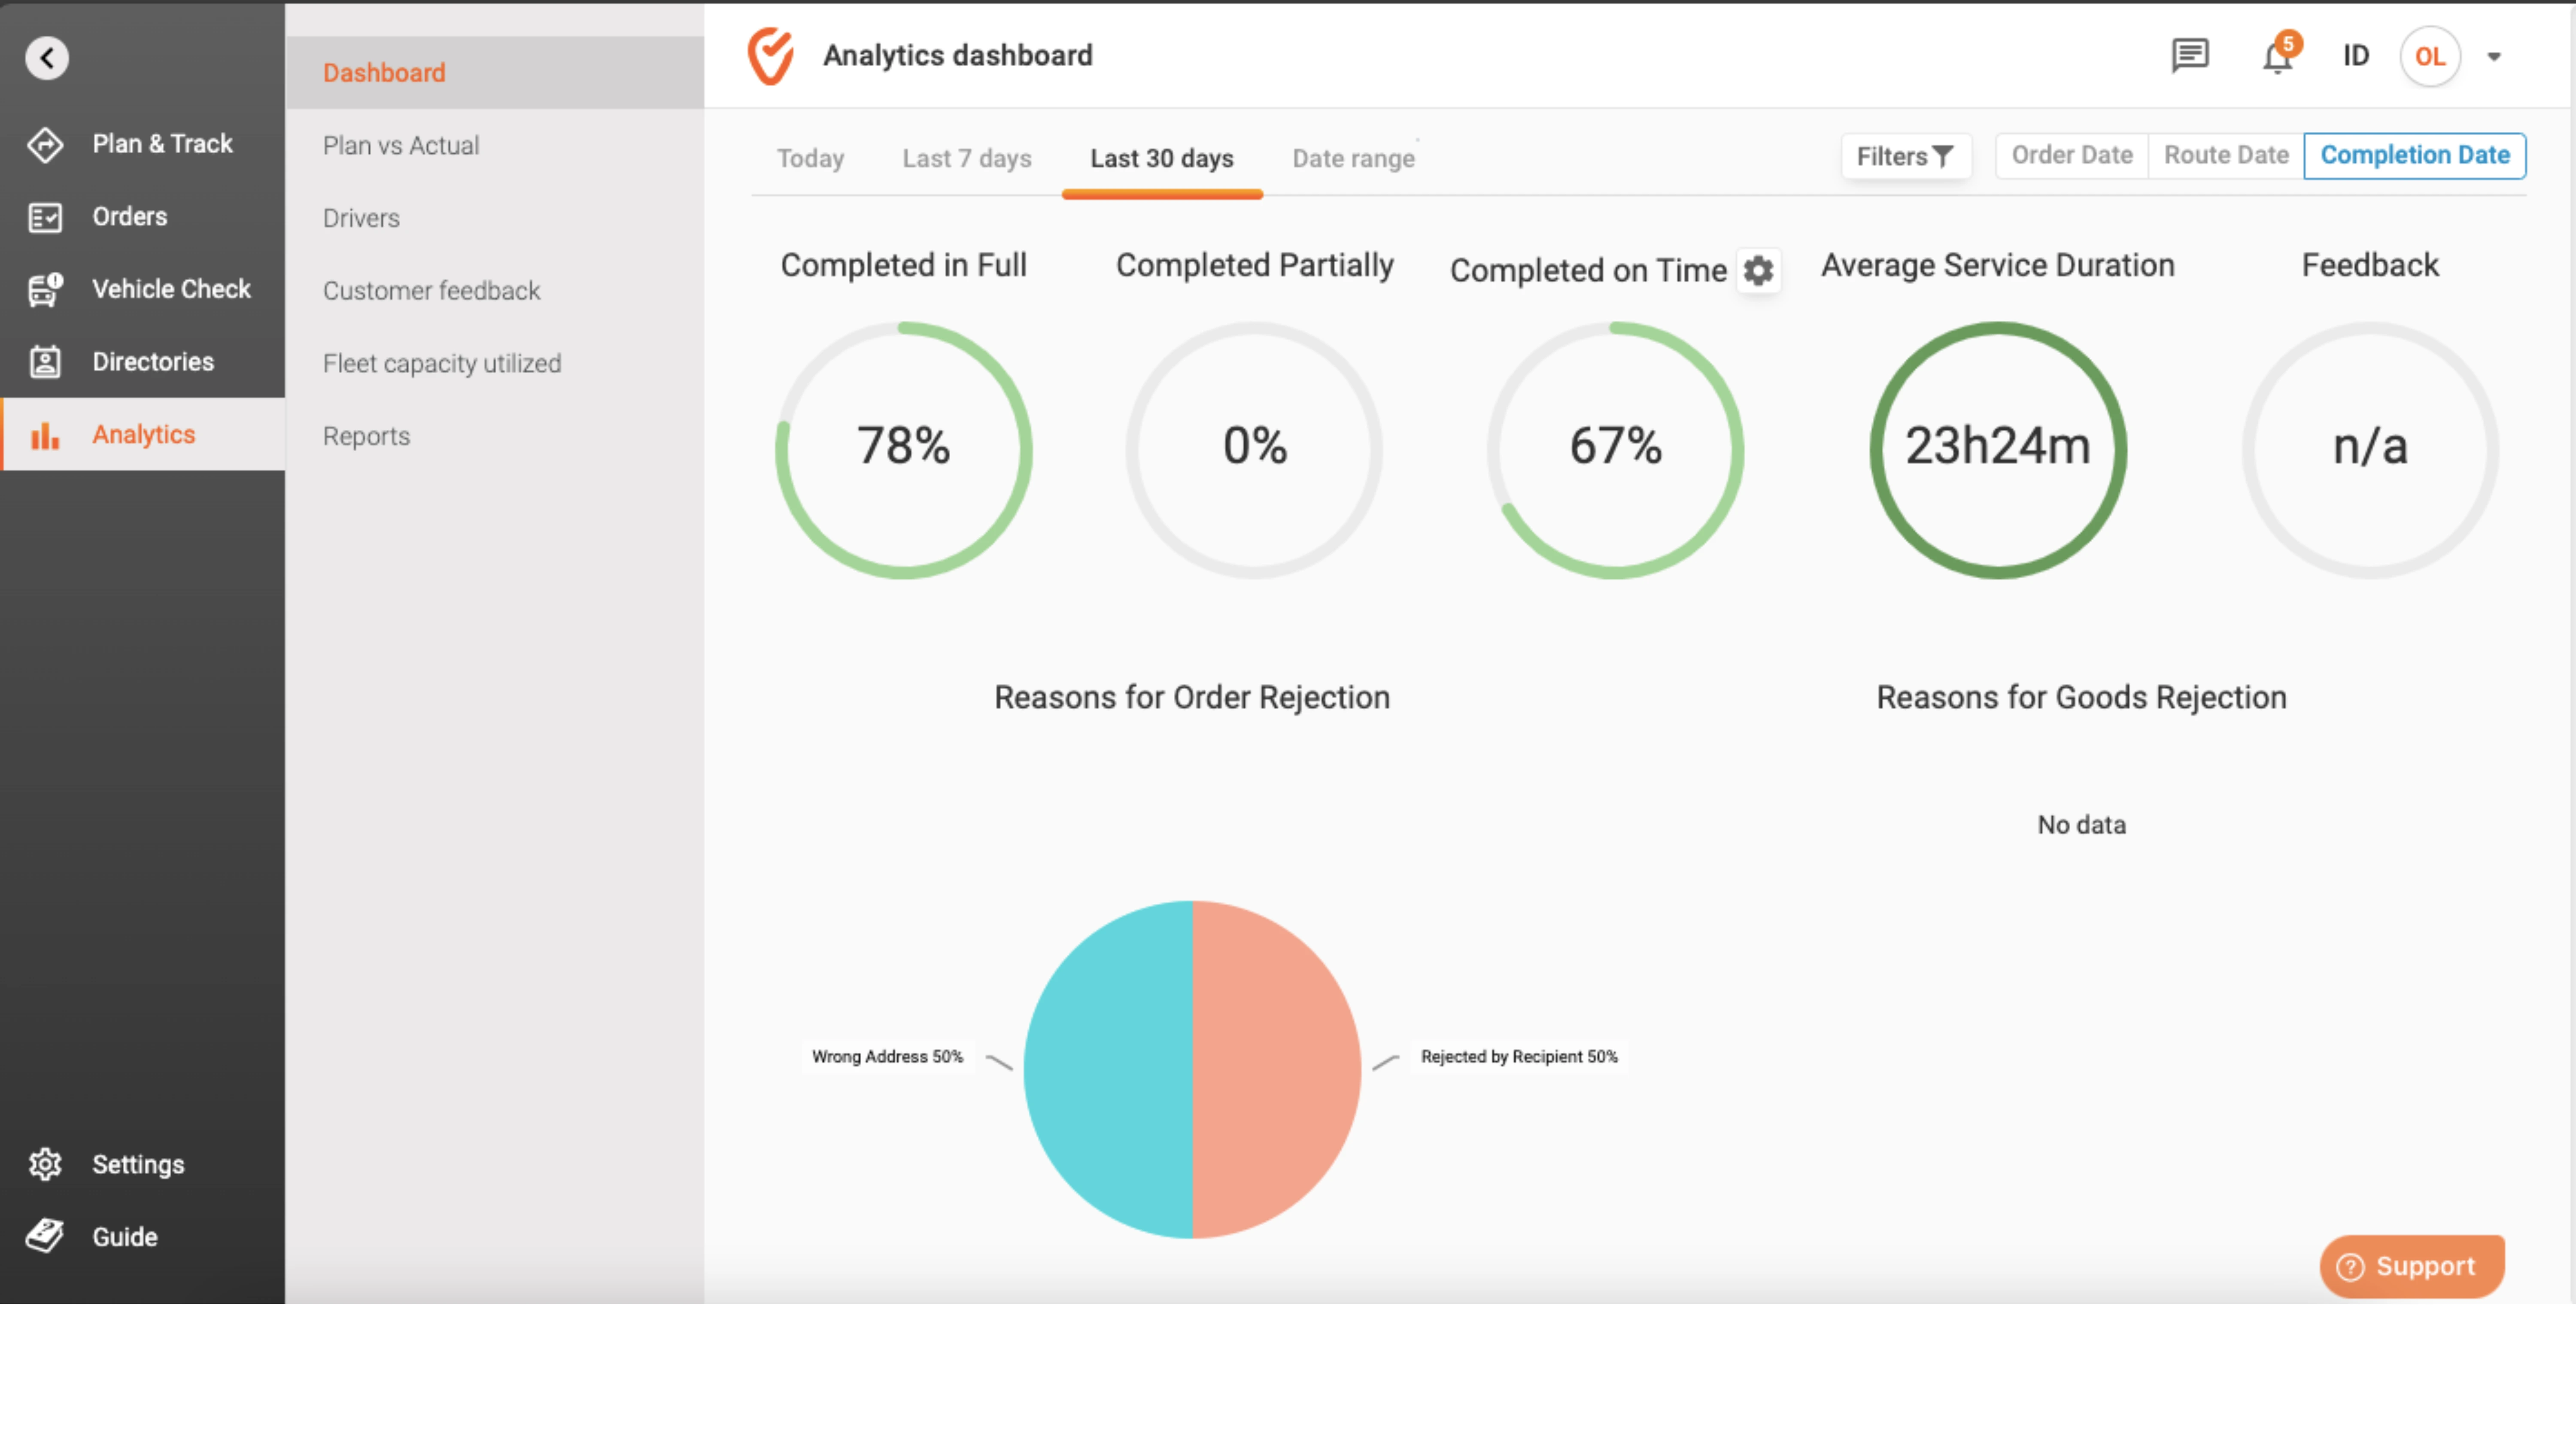Click the Directories contact icon
The image size is (2576, 1449).
click(45, 362)
